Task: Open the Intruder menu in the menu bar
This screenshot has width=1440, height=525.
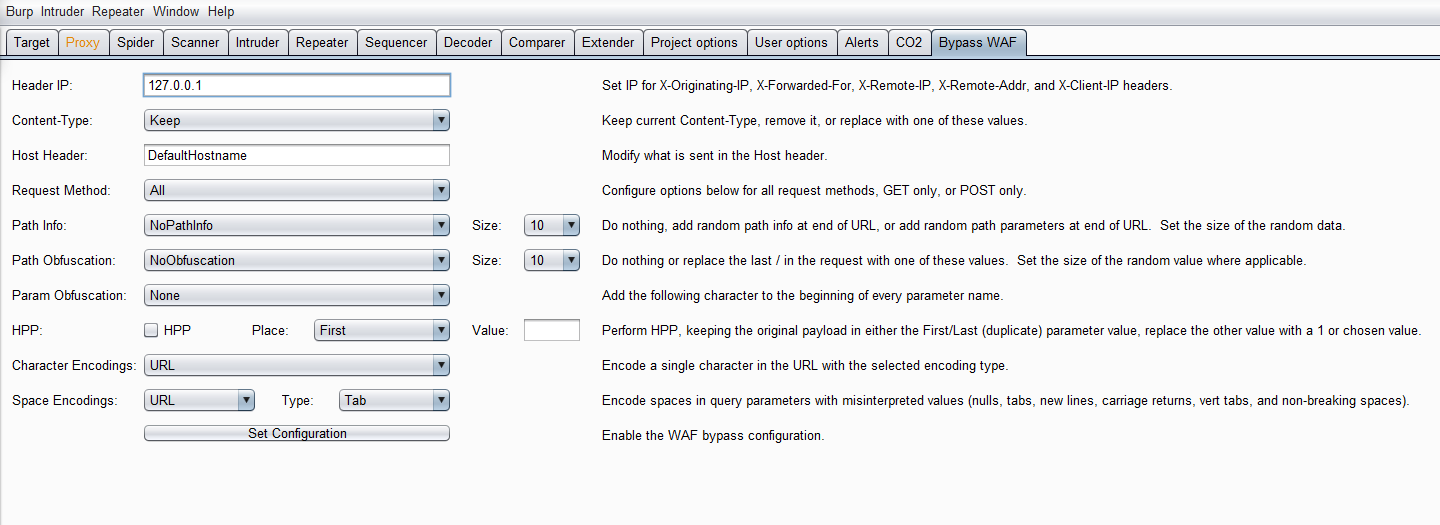Action: click(64, 12)
